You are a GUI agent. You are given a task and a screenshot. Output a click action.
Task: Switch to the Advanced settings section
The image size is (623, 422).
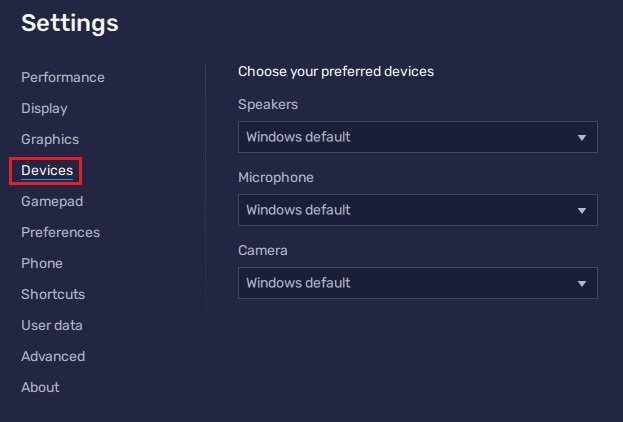pos(53,356)
